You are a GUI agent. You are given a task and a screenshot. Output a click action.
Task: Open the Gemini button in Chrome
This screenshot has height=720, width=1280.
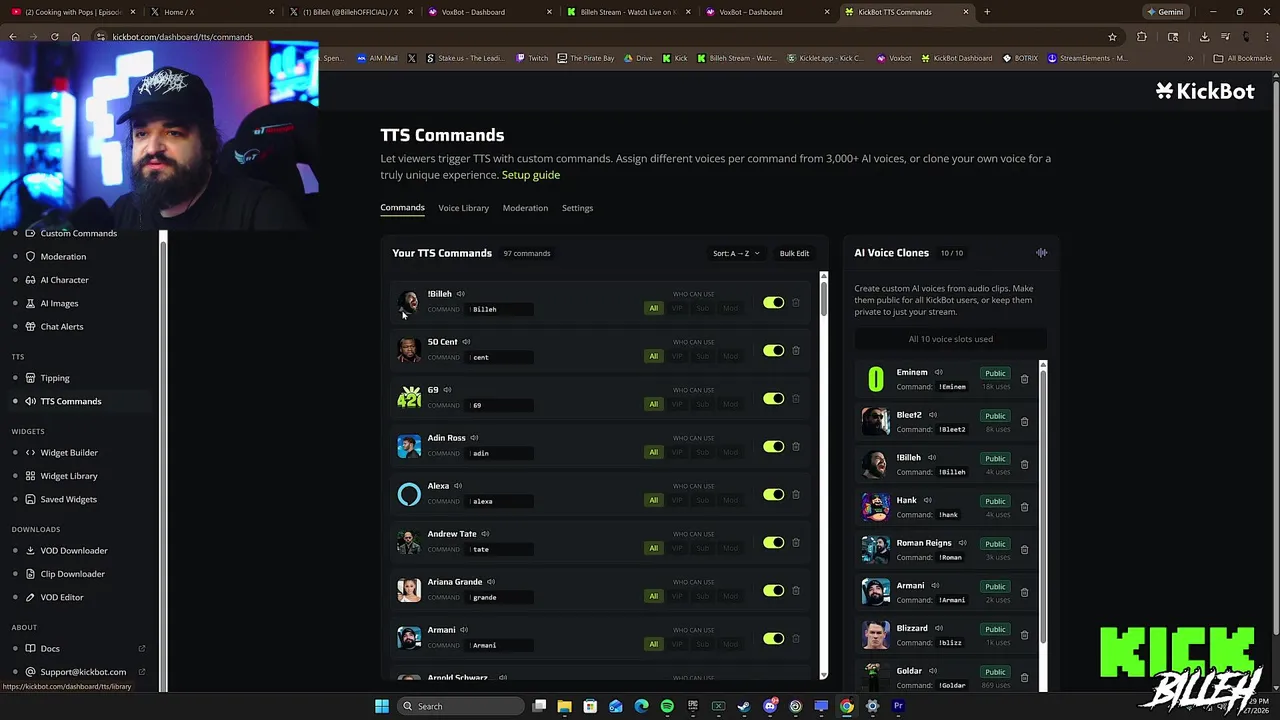click(1165, 12)
